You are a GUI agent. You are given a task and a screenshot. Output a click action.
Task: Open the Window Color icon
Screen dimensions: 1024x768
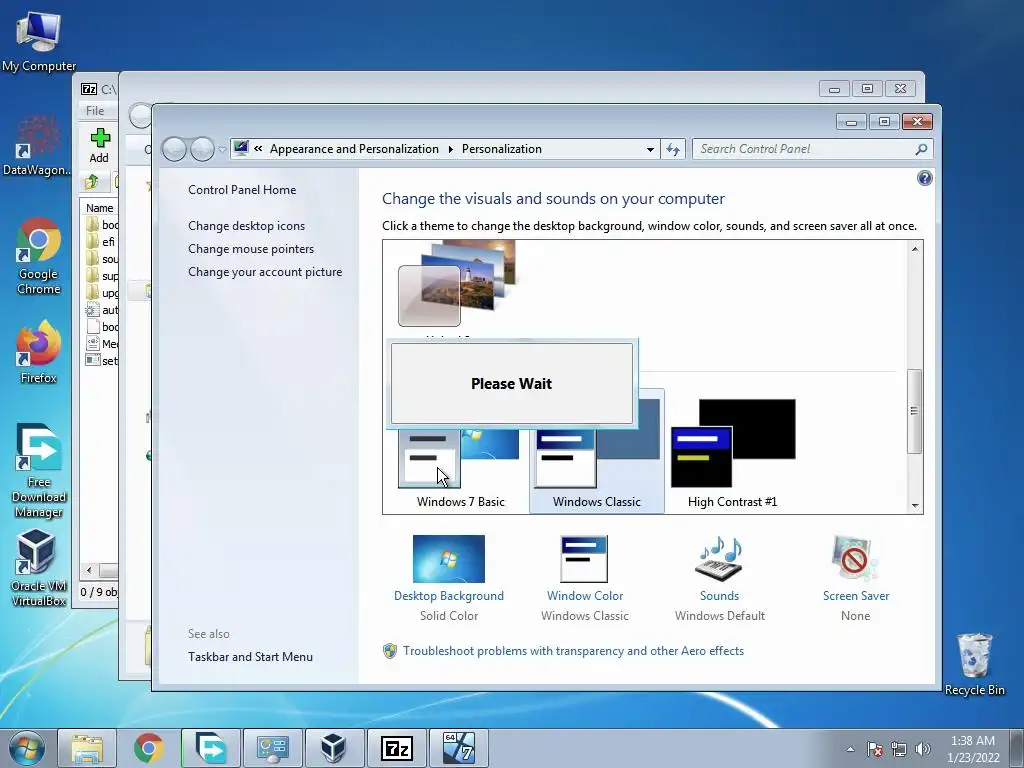tap(584, 559)
